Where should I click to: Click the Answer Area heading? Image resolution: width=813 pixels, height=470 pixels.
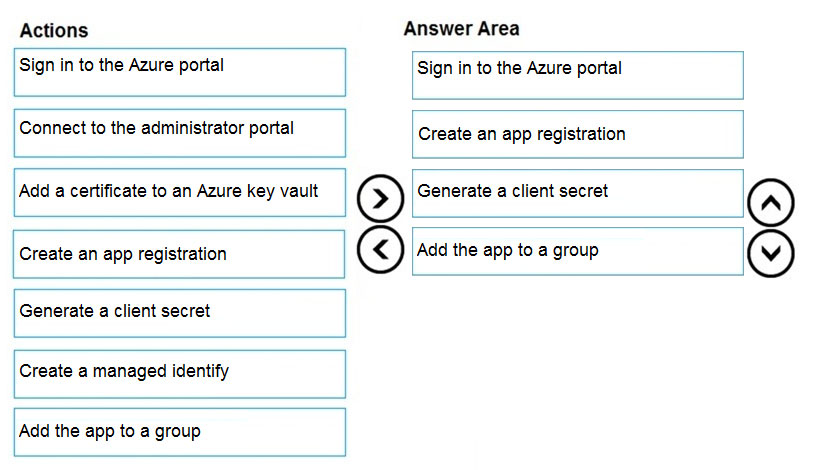tap(461, 29)
